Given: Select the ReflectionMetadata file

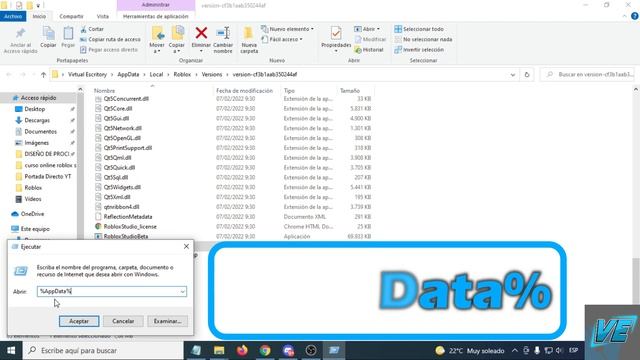Looking at the screenshot, I should 128,217.
